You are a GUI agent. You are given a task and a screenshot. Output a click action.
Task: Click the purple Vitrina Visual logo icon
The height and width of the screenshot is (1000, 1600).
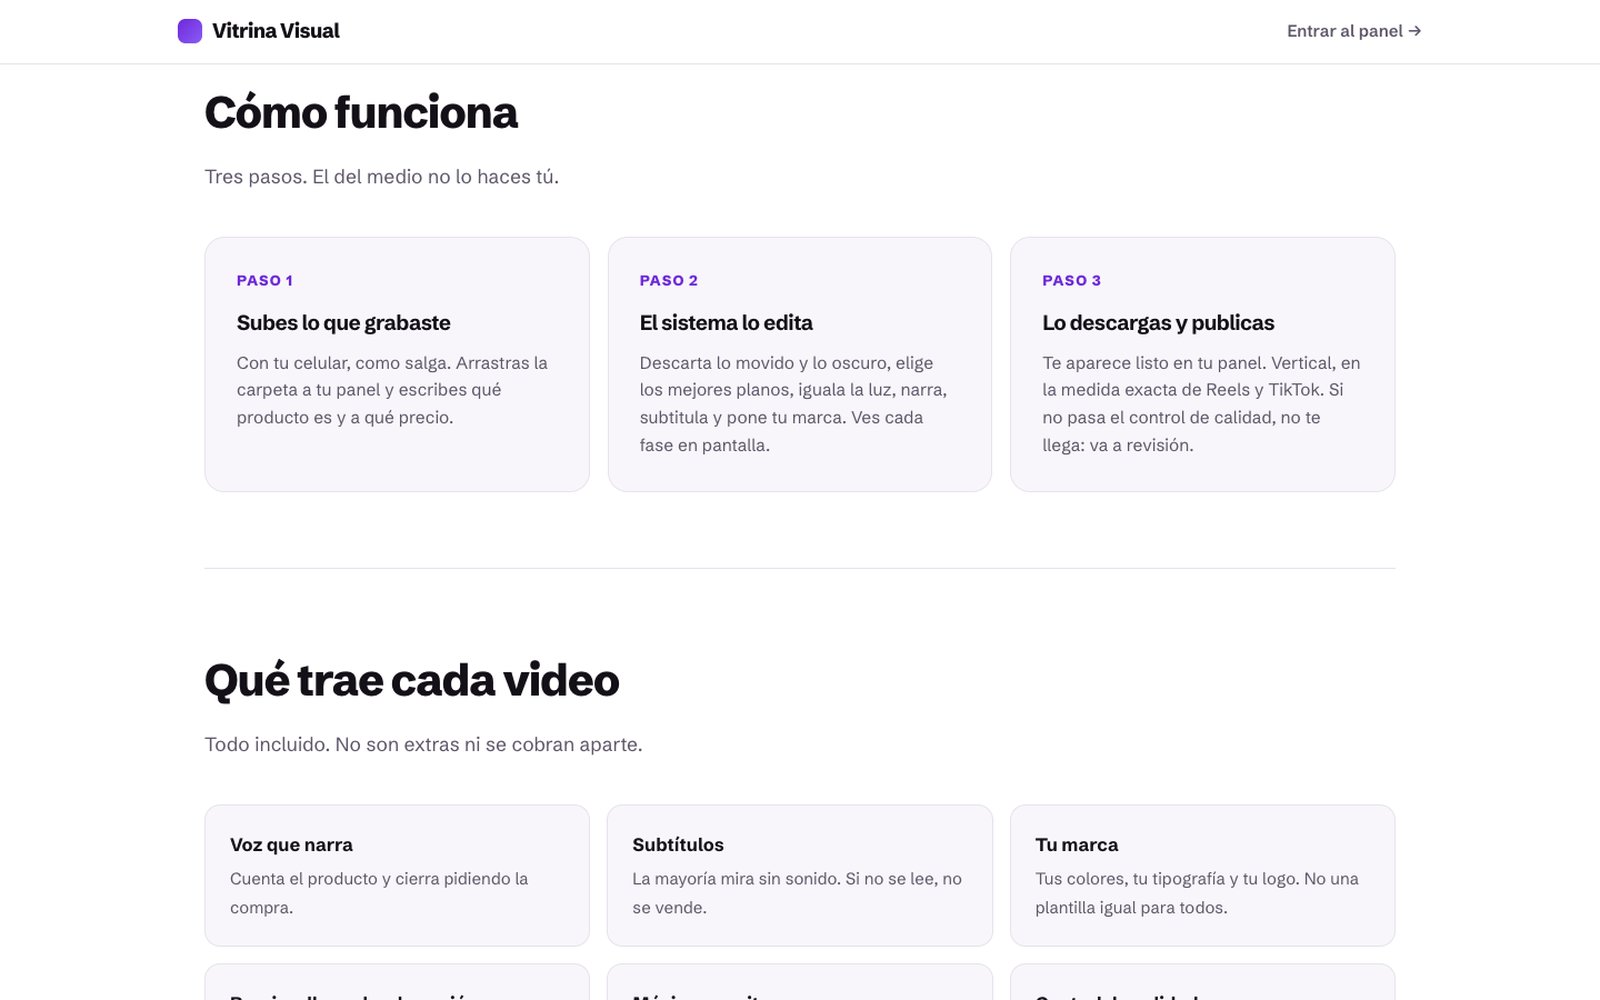pos(190,31)
